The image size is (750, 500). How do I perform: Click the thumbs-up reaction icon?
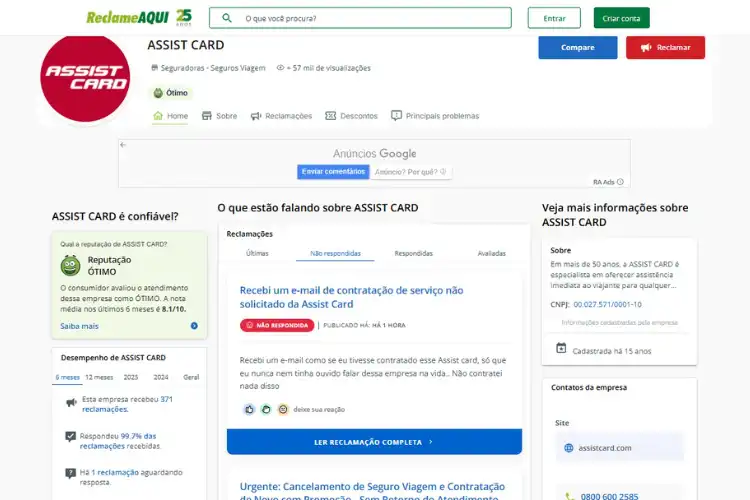tap(249, 409)
